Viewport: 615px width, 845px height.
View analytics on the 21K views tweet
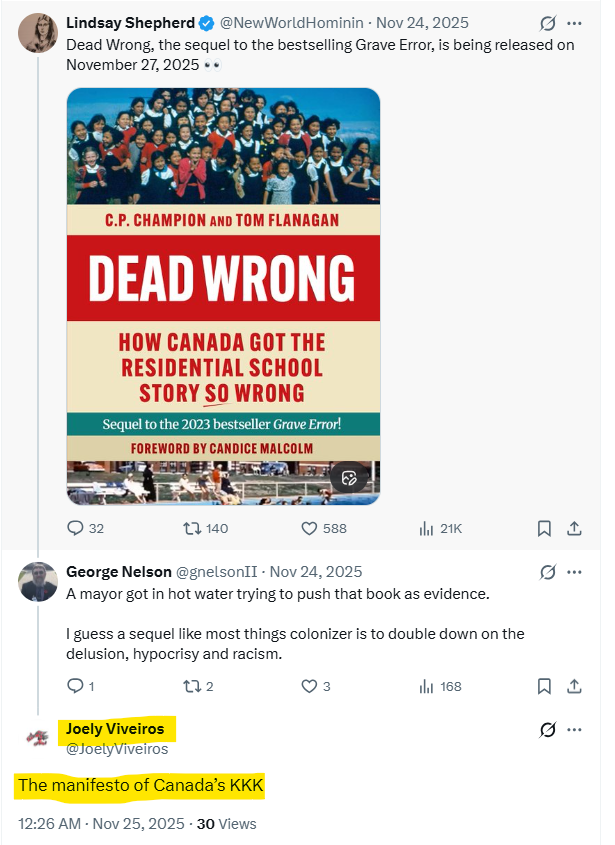point(429,528)
